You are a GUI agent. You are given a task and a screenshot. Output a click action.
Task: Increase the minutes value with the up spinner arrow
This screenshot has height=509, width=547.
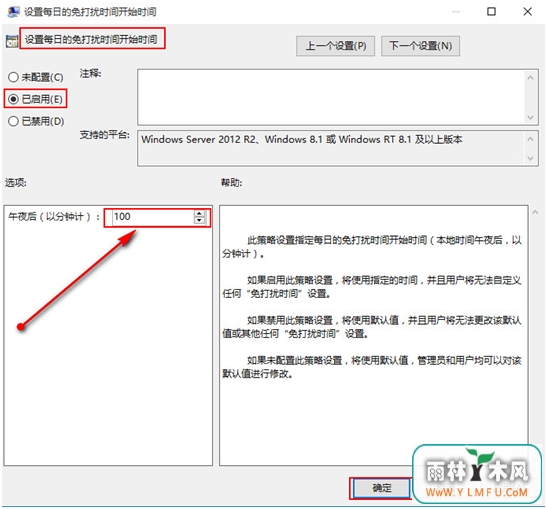[199, 214]
